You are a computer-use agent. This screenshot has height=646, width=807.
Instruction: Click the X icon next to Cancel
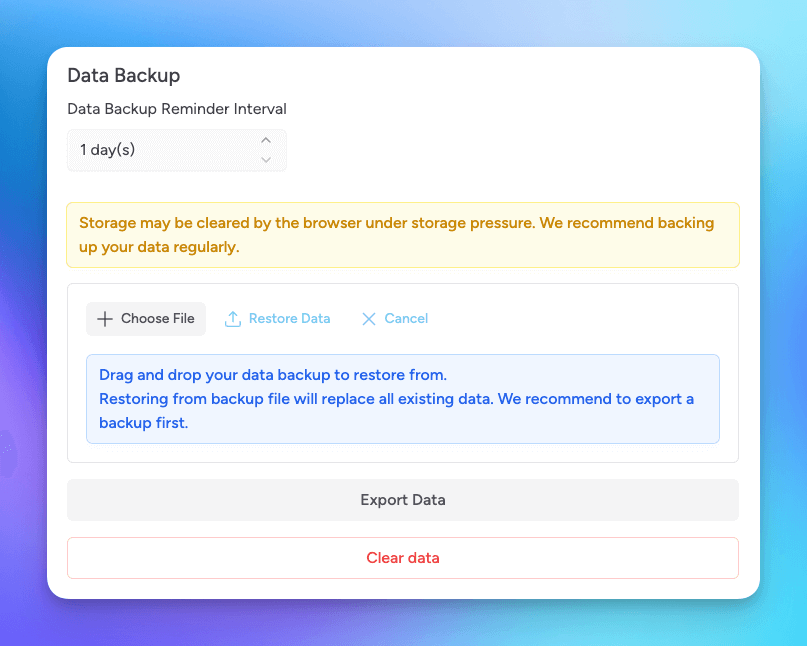[x=368, y=318]
